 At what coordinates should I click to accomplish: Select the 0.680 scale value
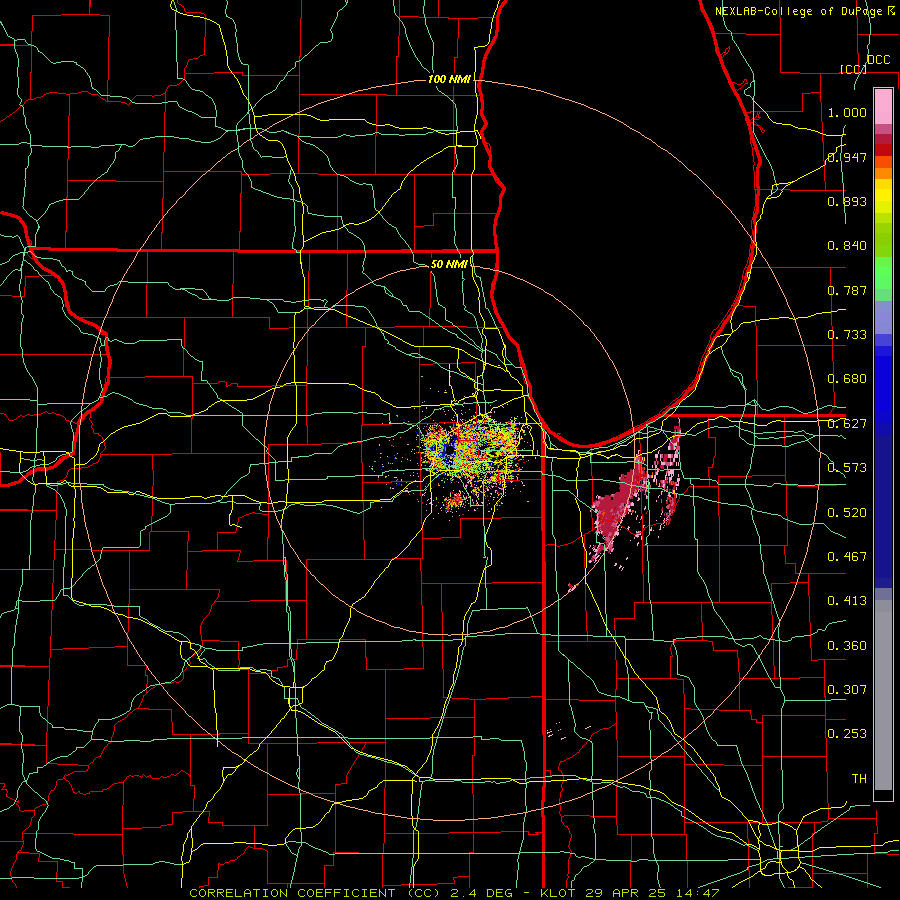(x=847, y=379)
